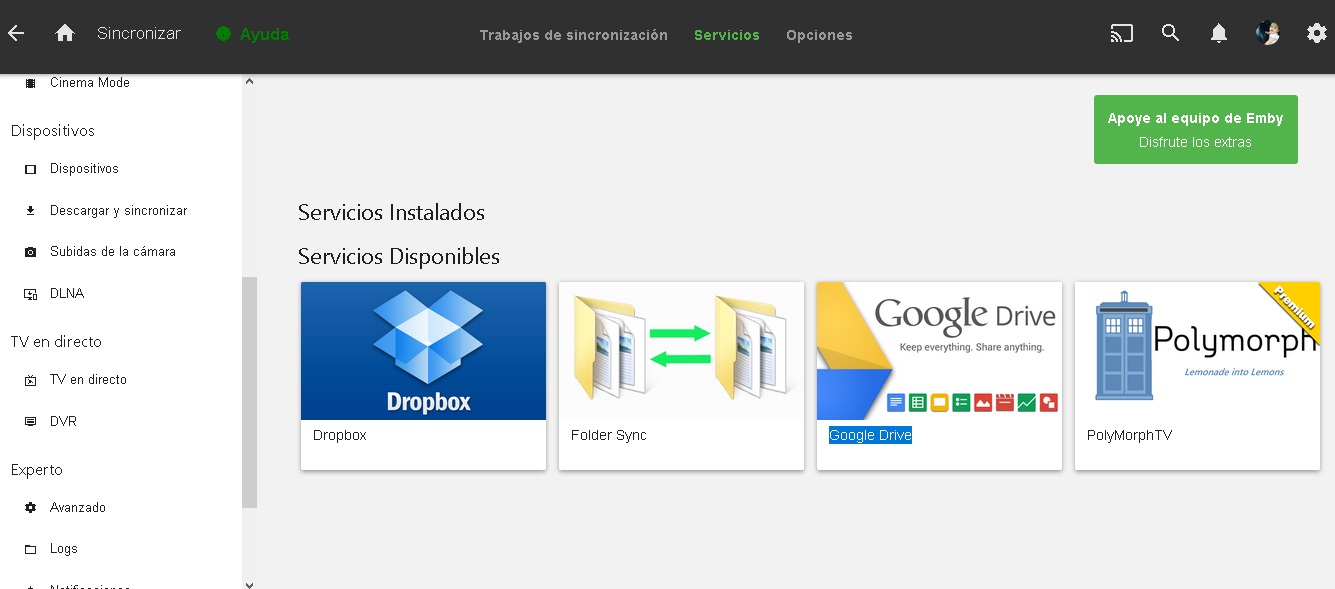Click the green Ayuda circle icon
The width and height of the screenshot is (1335, 589).
(223, 34)
